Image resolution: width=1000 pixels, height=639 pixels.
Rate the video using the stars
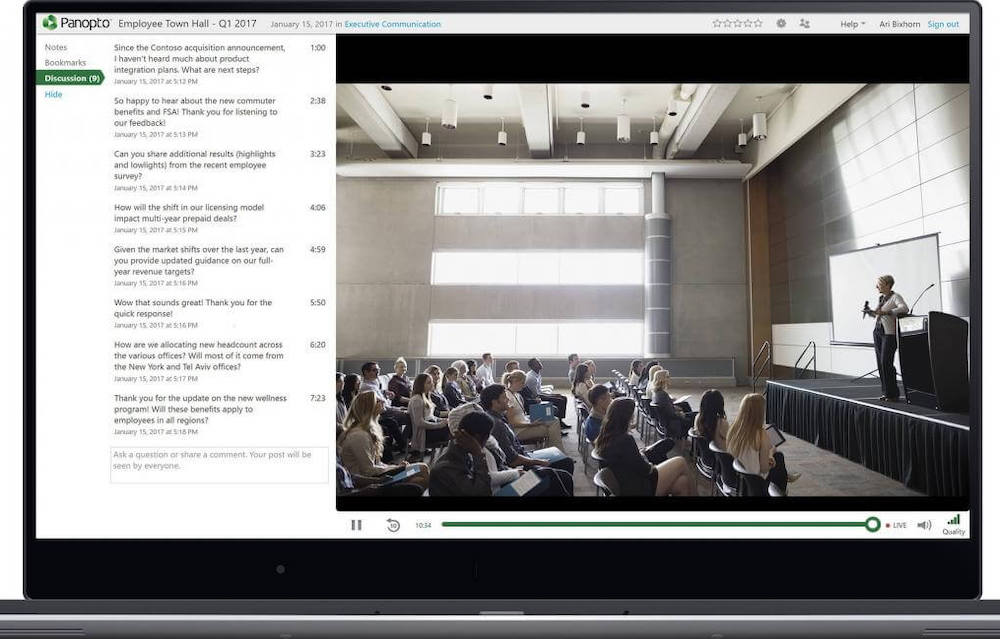pyautogui.click(x=737, y=23)
